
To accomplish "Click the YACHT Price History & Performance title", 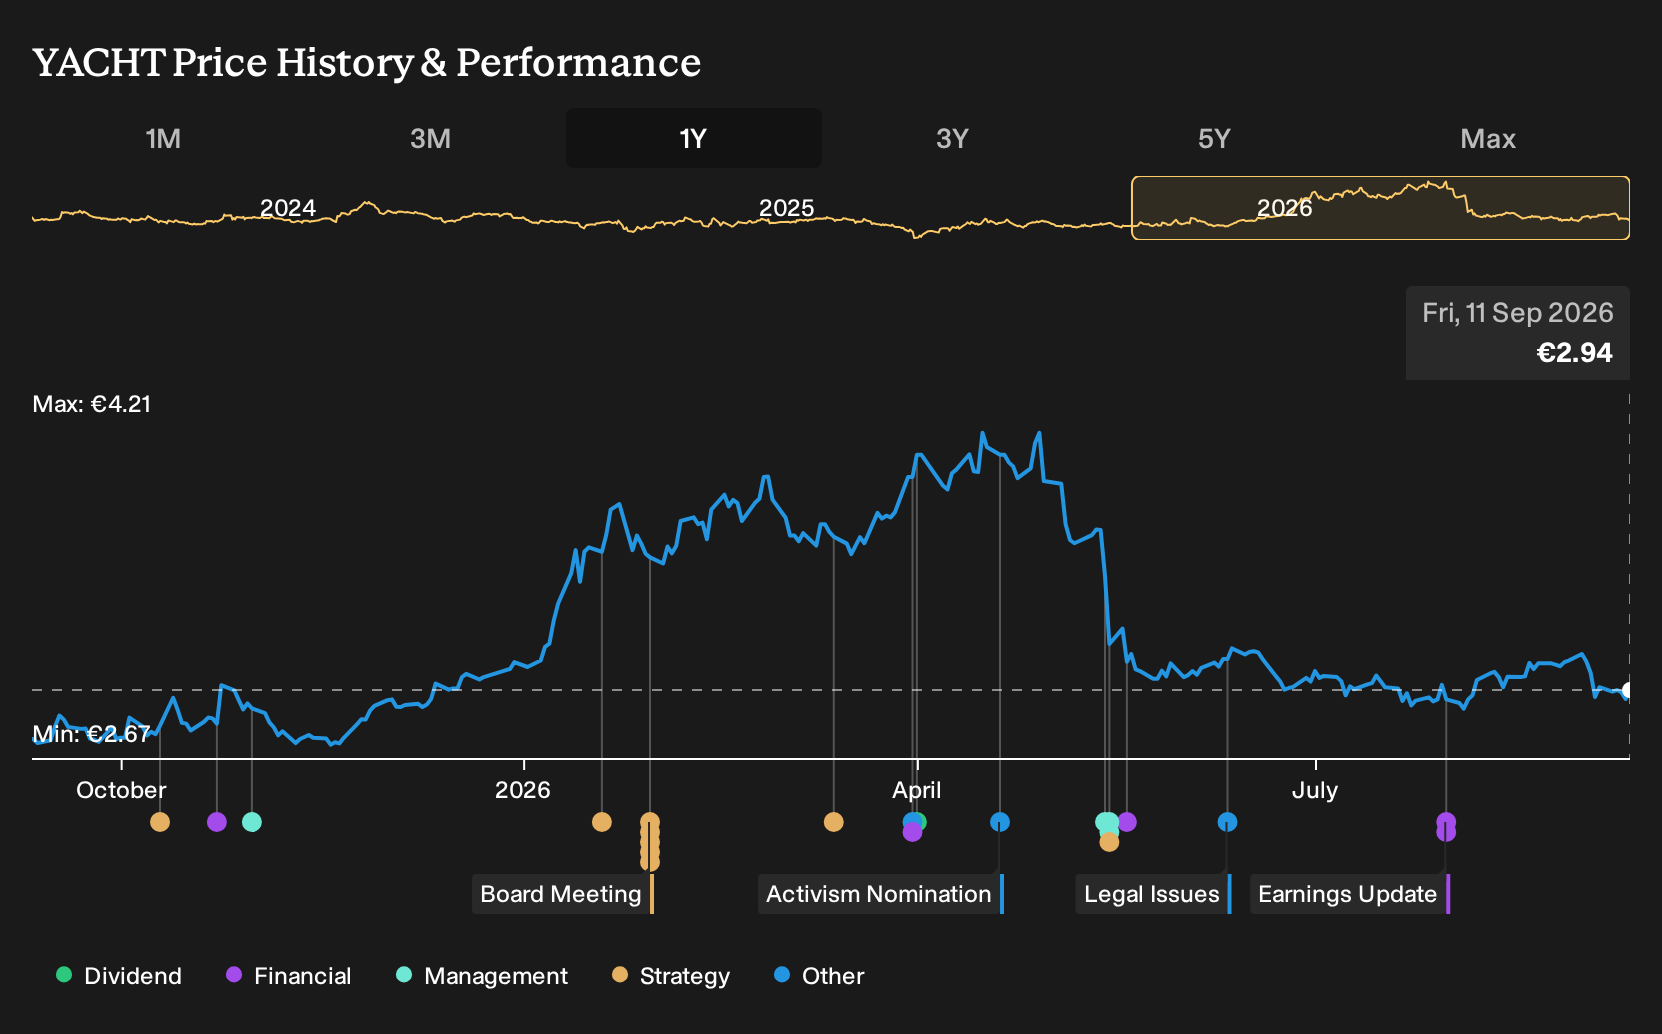I will (x=367, y=62).
